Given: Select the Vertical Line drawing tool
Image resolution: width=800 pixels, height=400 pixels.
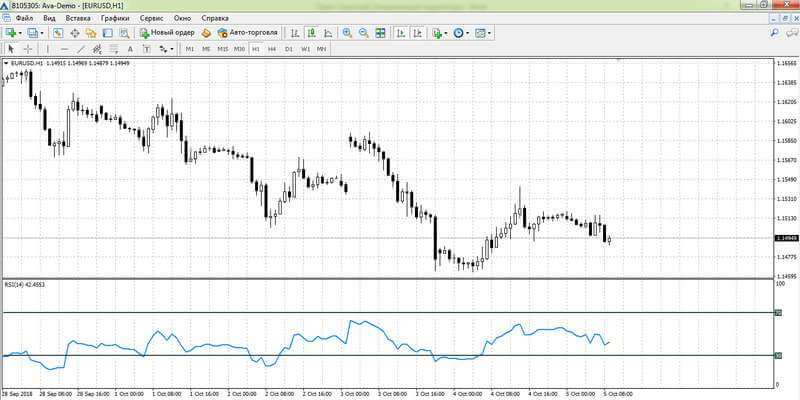Looking at the screenshot, I should (47, 49).
